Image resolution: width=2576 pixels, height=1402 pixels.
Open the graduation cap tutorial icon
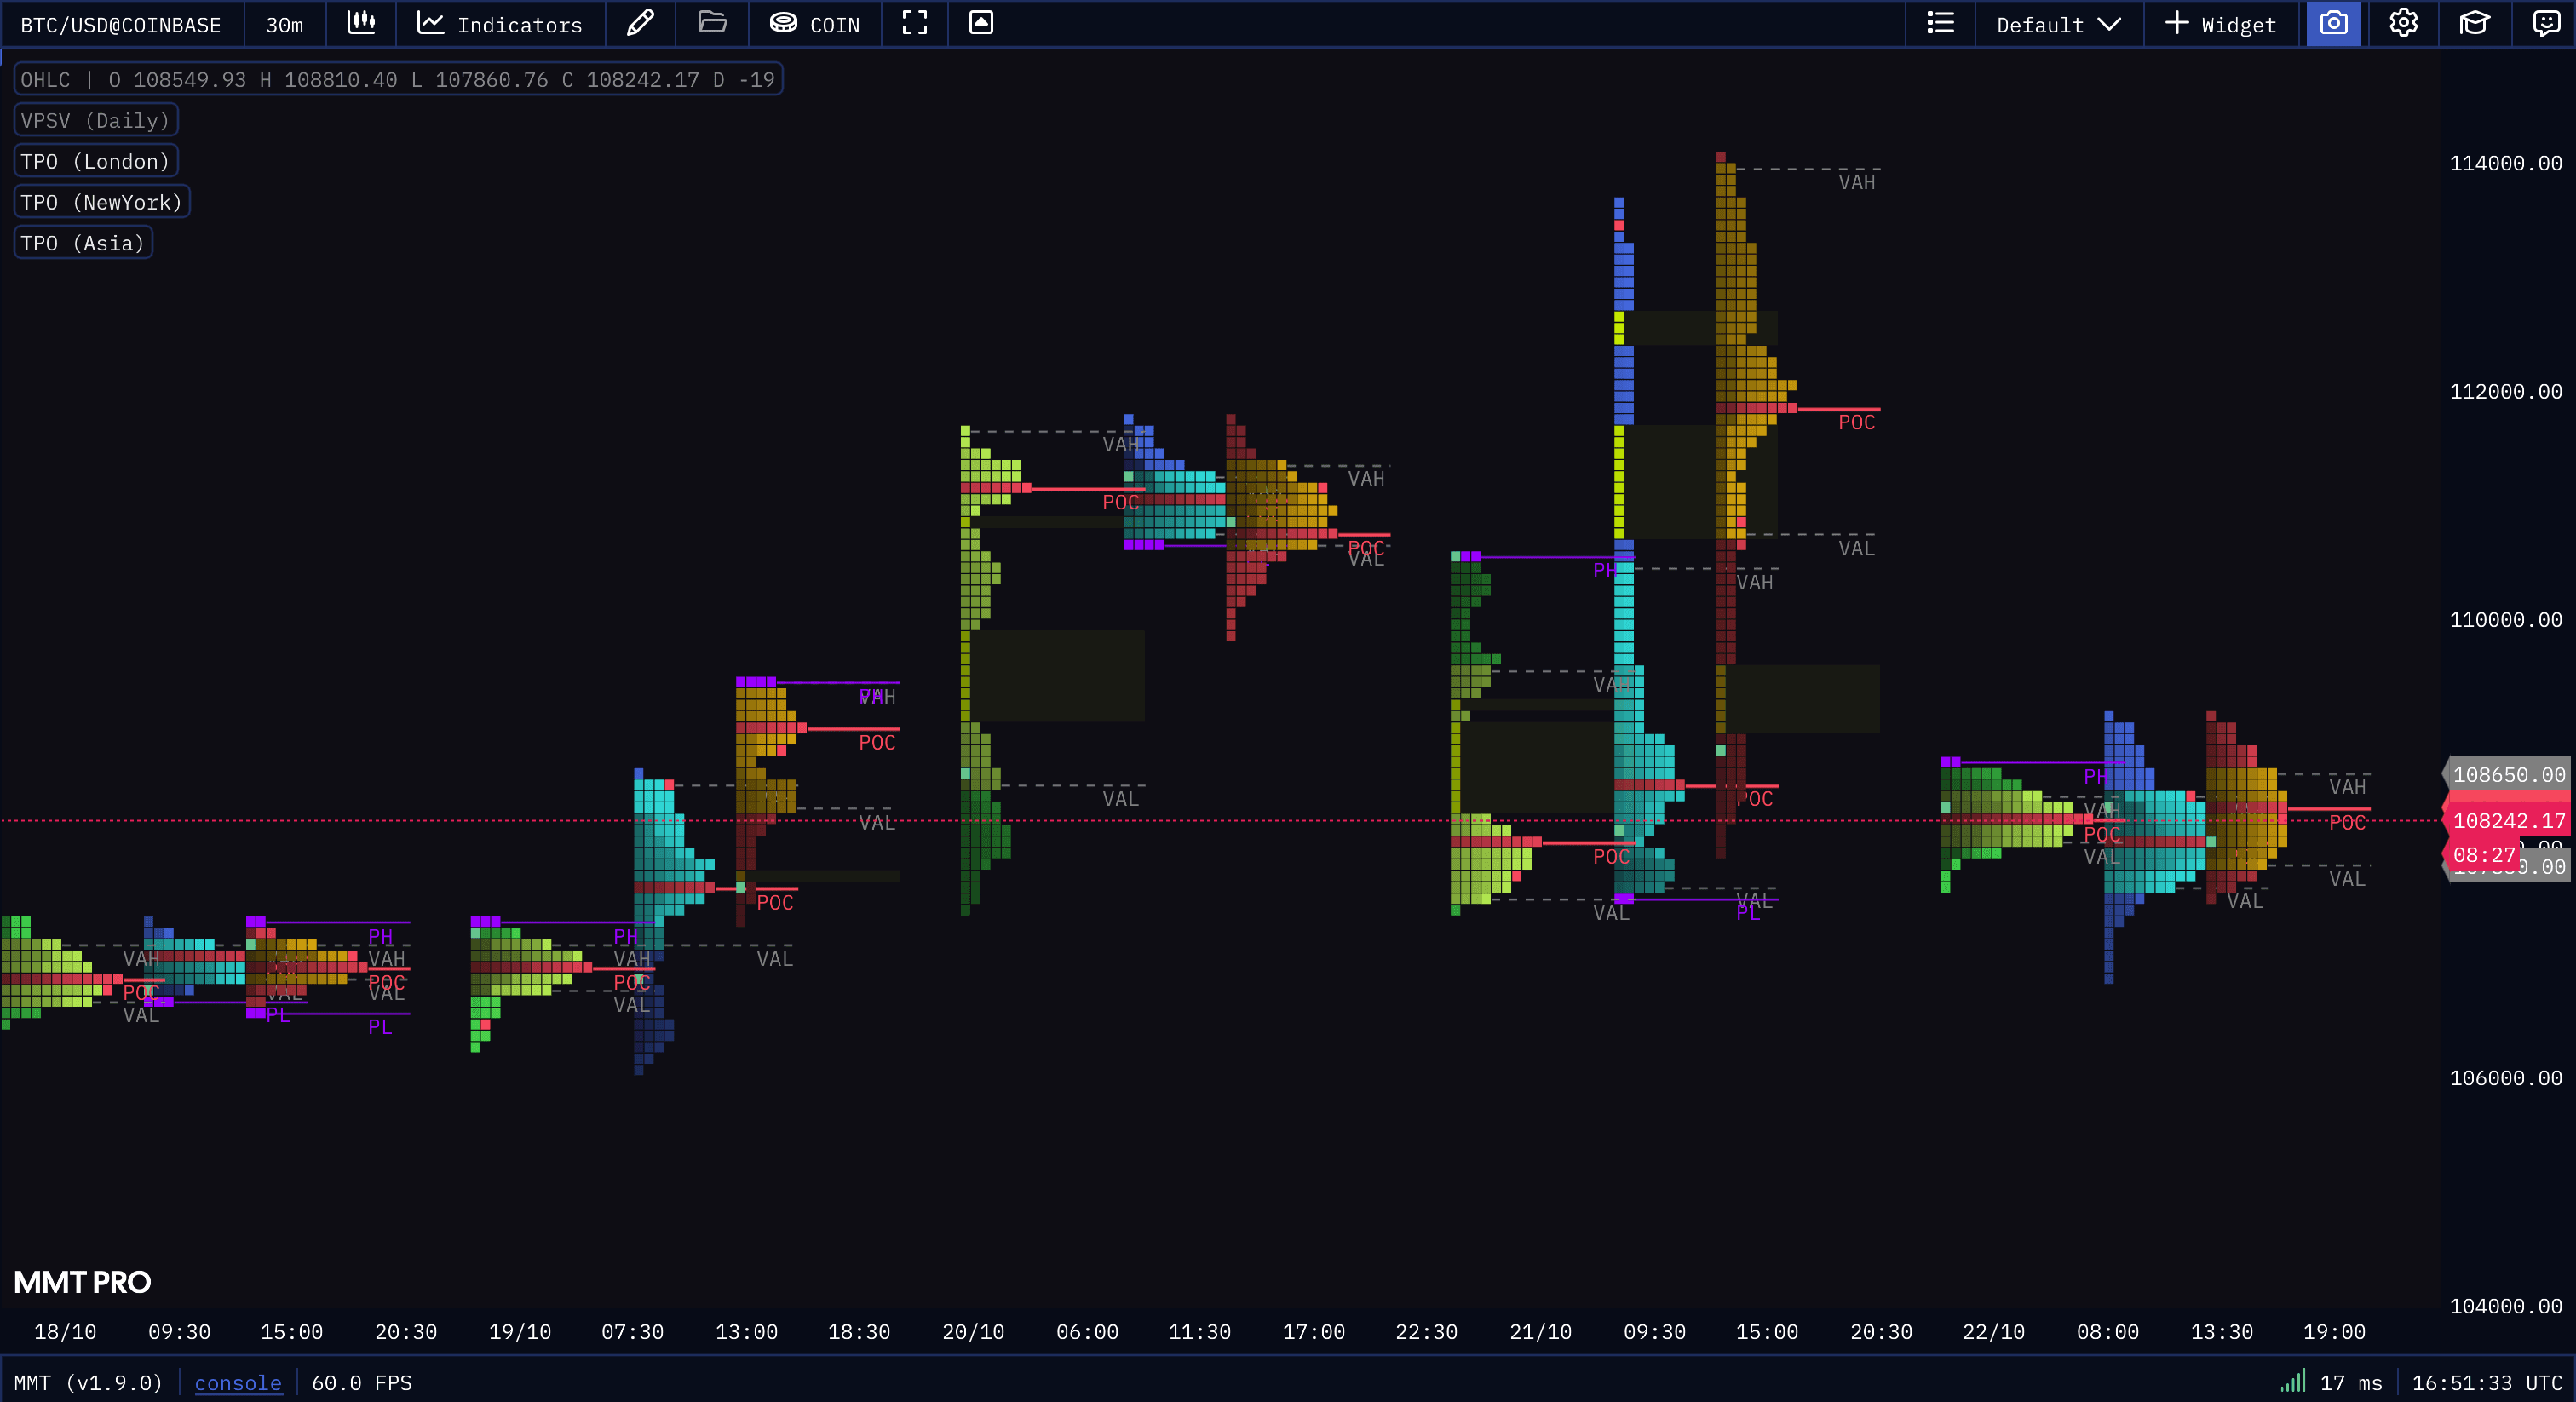[x=2474, y=23]
